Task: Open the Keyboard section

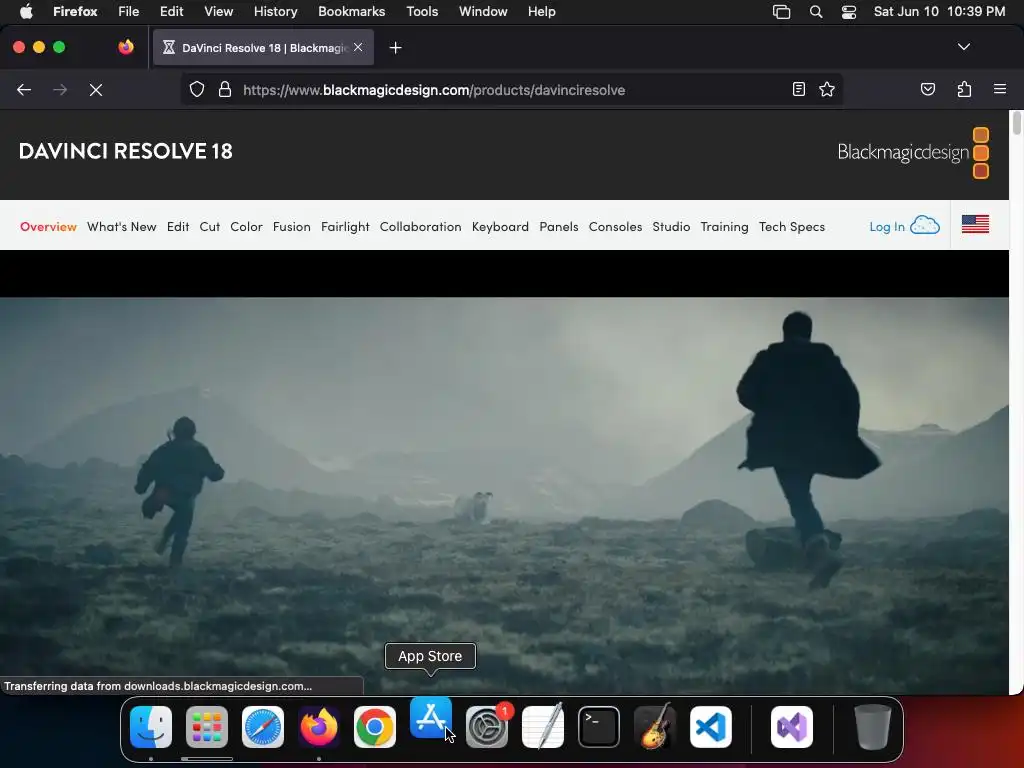Action: [500, 227]
